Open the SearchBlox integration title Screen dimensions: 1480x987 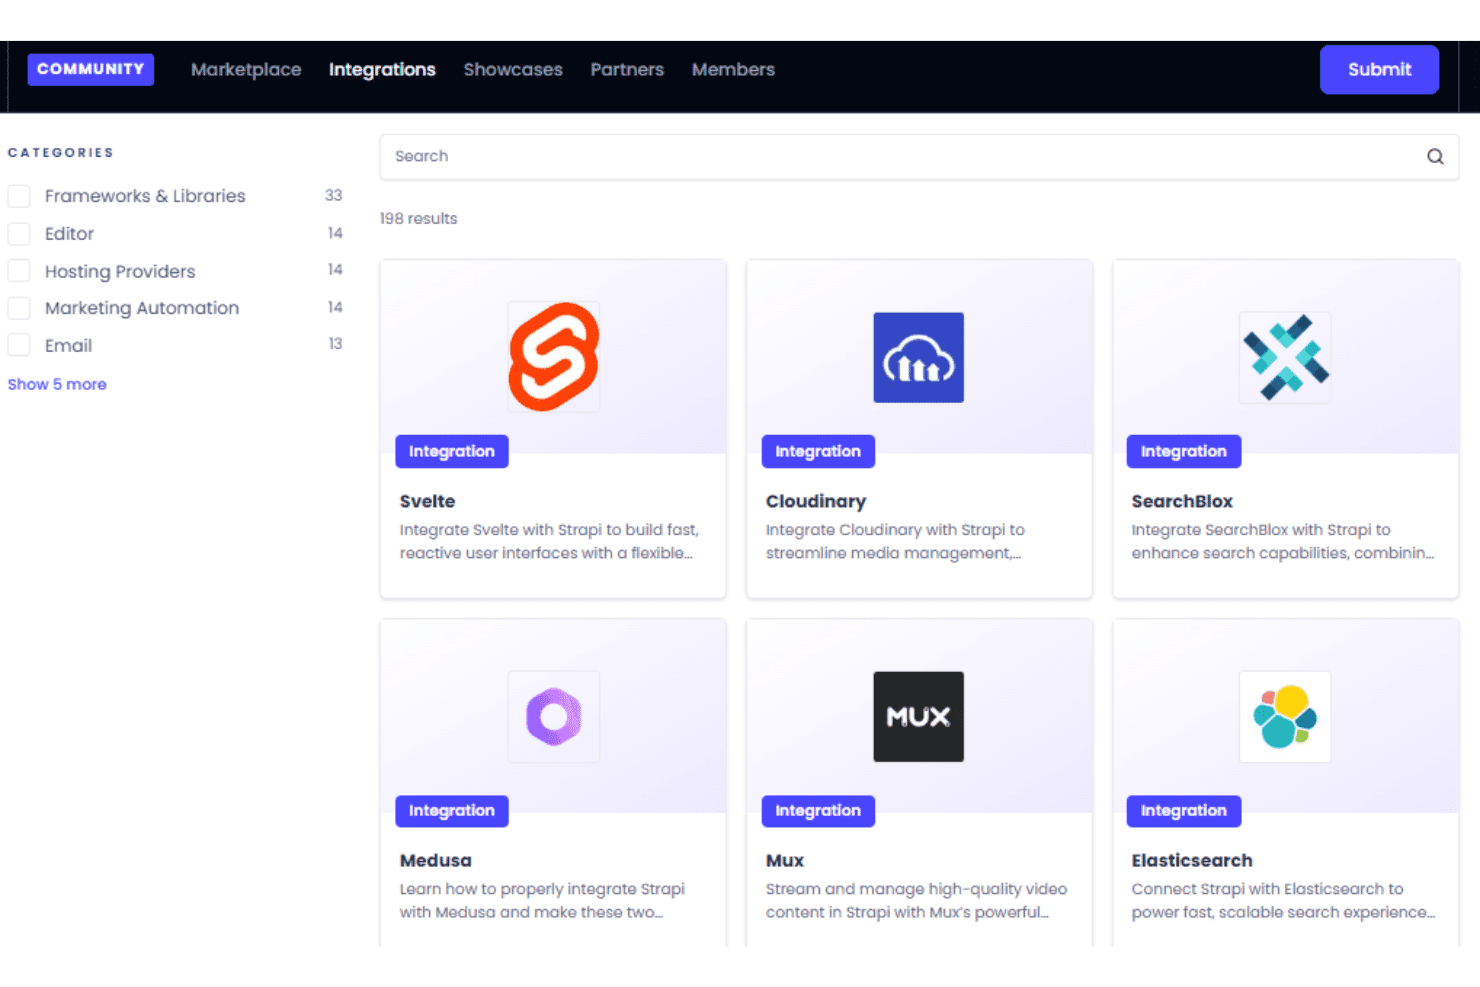coord(1182,501)
